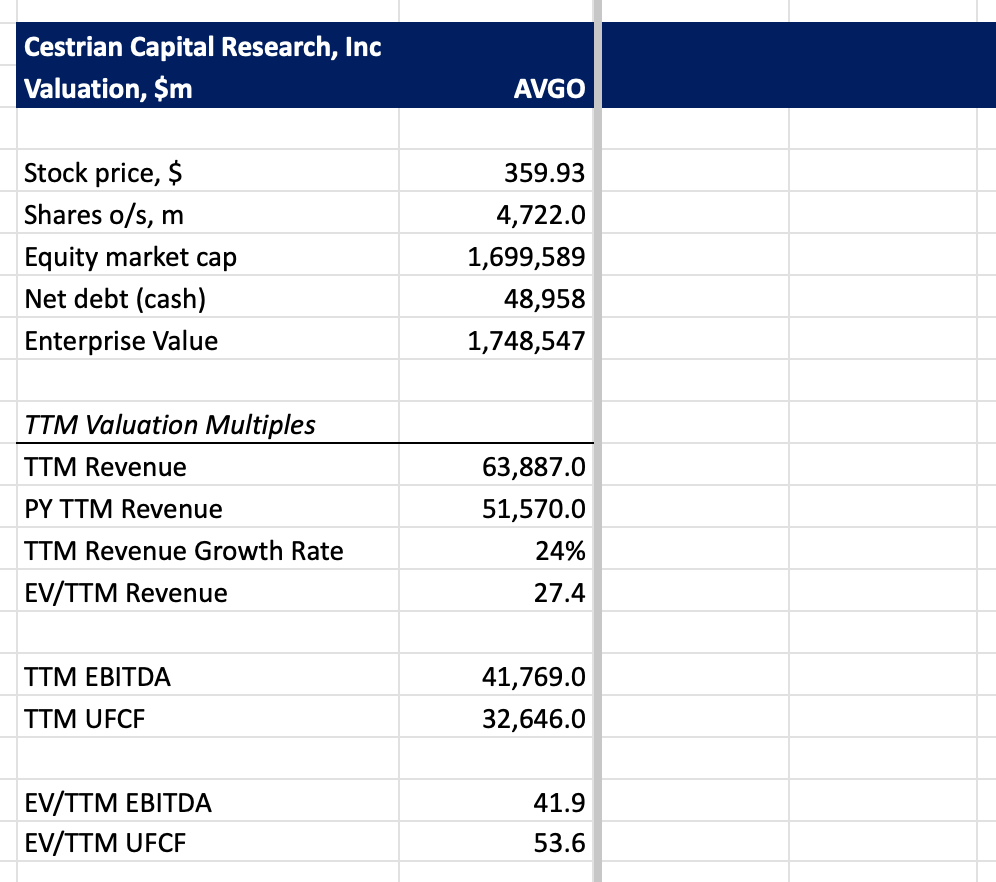Click the Net debt (cash) label cell
The width and height of the screenshot is (996, 882).
pyautogui.click(x=115, y=300)
